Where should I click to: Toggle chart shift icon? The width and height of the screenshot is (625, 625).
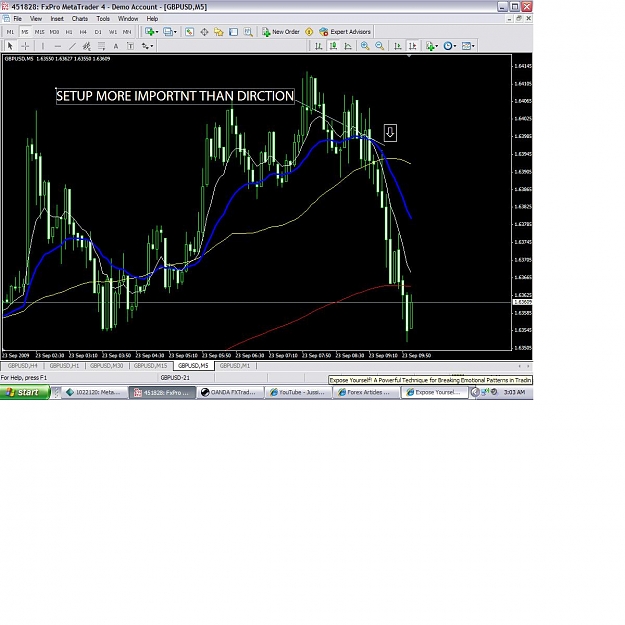click(x=412, y=46)
